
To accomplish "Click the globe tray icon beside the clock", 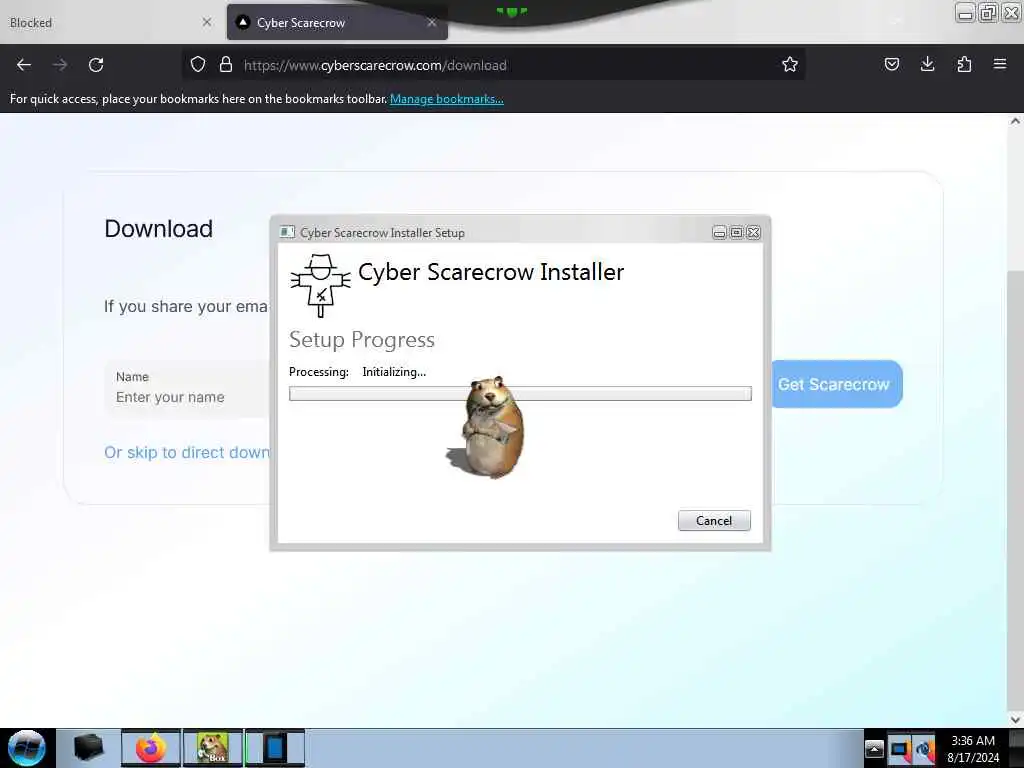I will tap(924, 749).
